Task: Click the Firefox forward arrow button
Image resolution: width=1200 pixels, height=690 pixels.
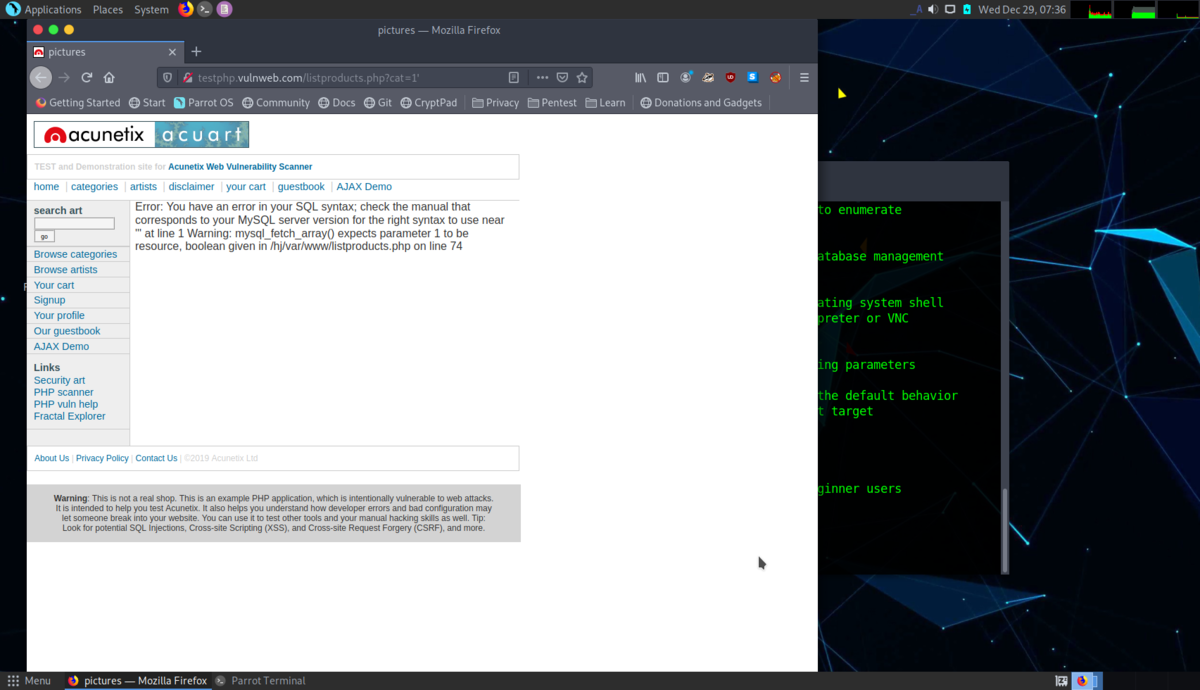Action: click(64, 77)
